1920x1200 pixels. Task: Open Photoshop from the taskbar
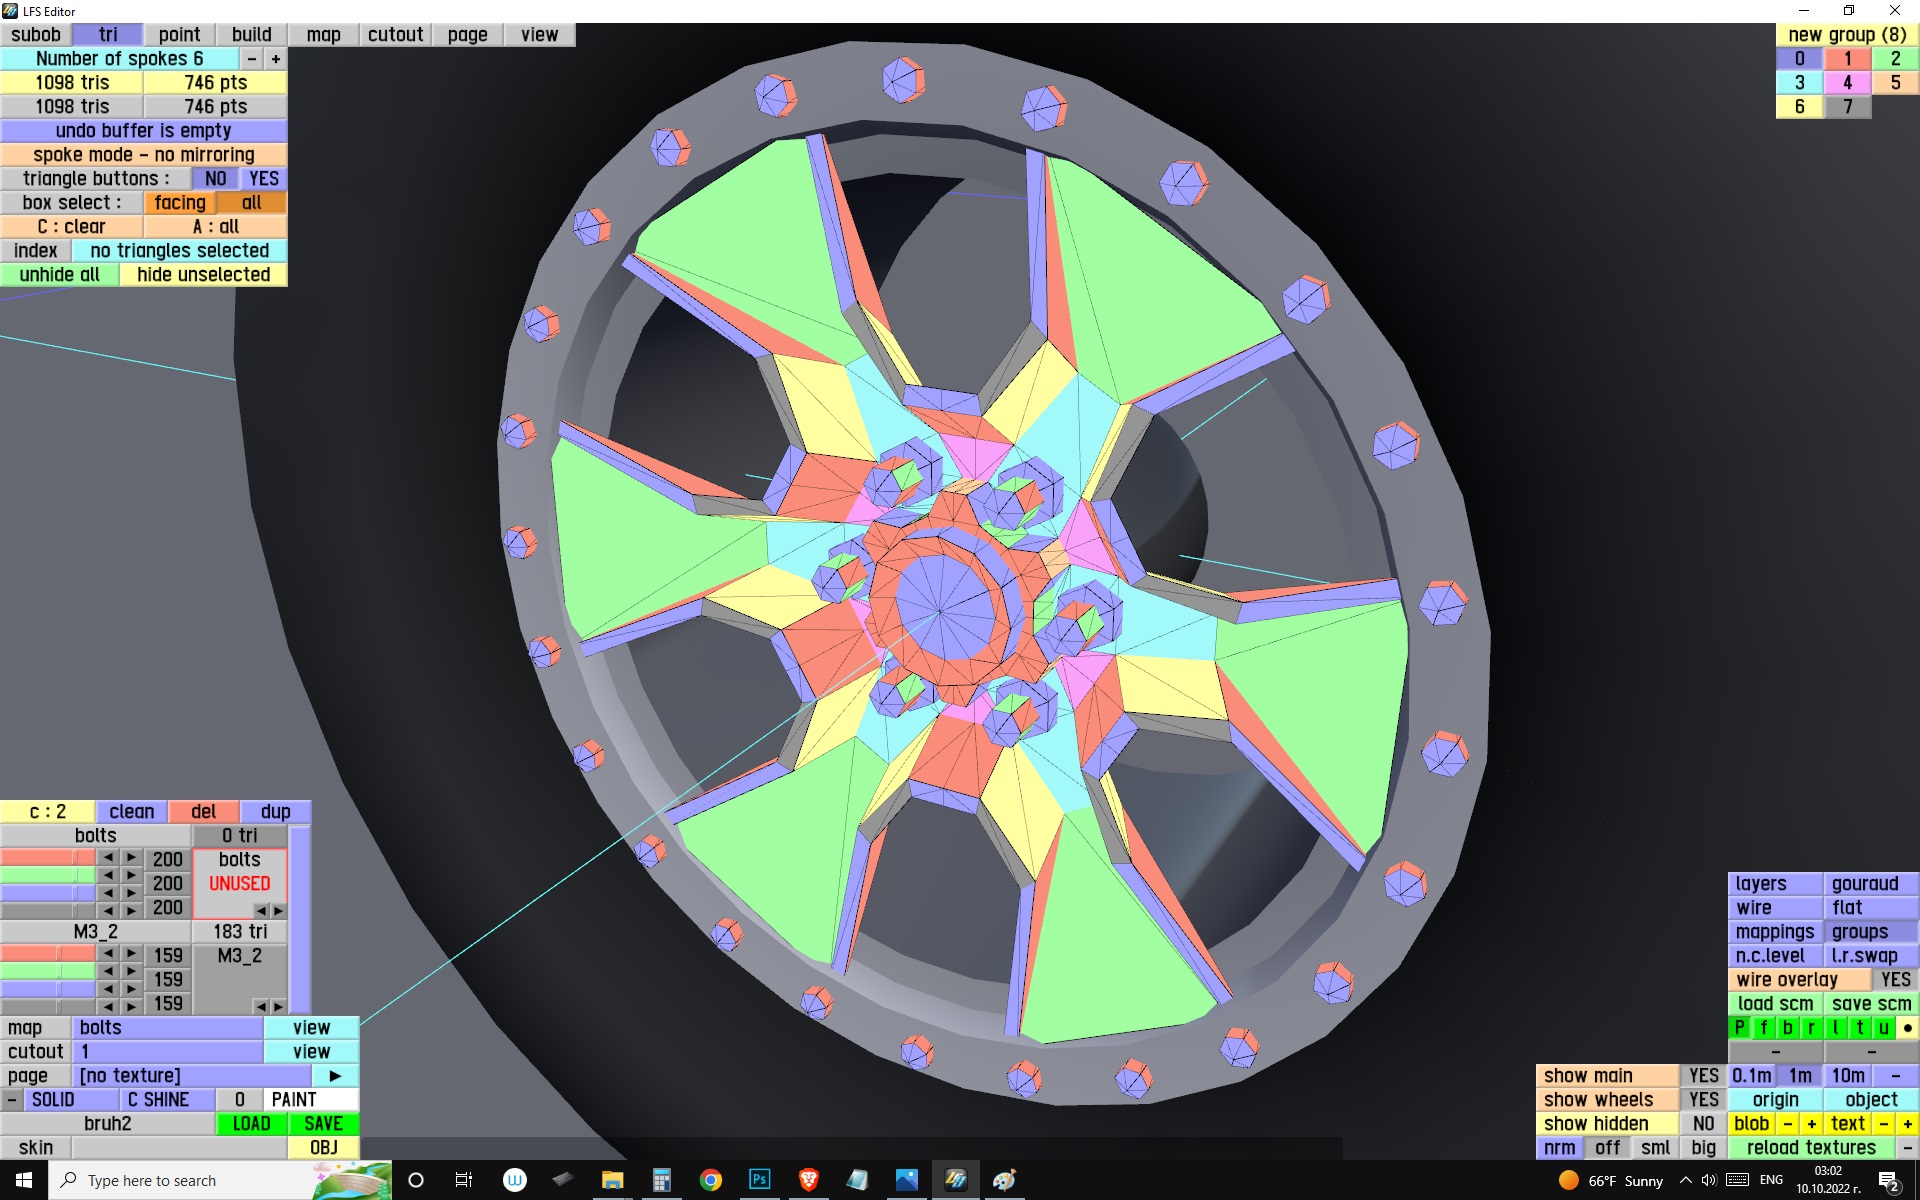pyautogui.click(x=759, y=1180)
